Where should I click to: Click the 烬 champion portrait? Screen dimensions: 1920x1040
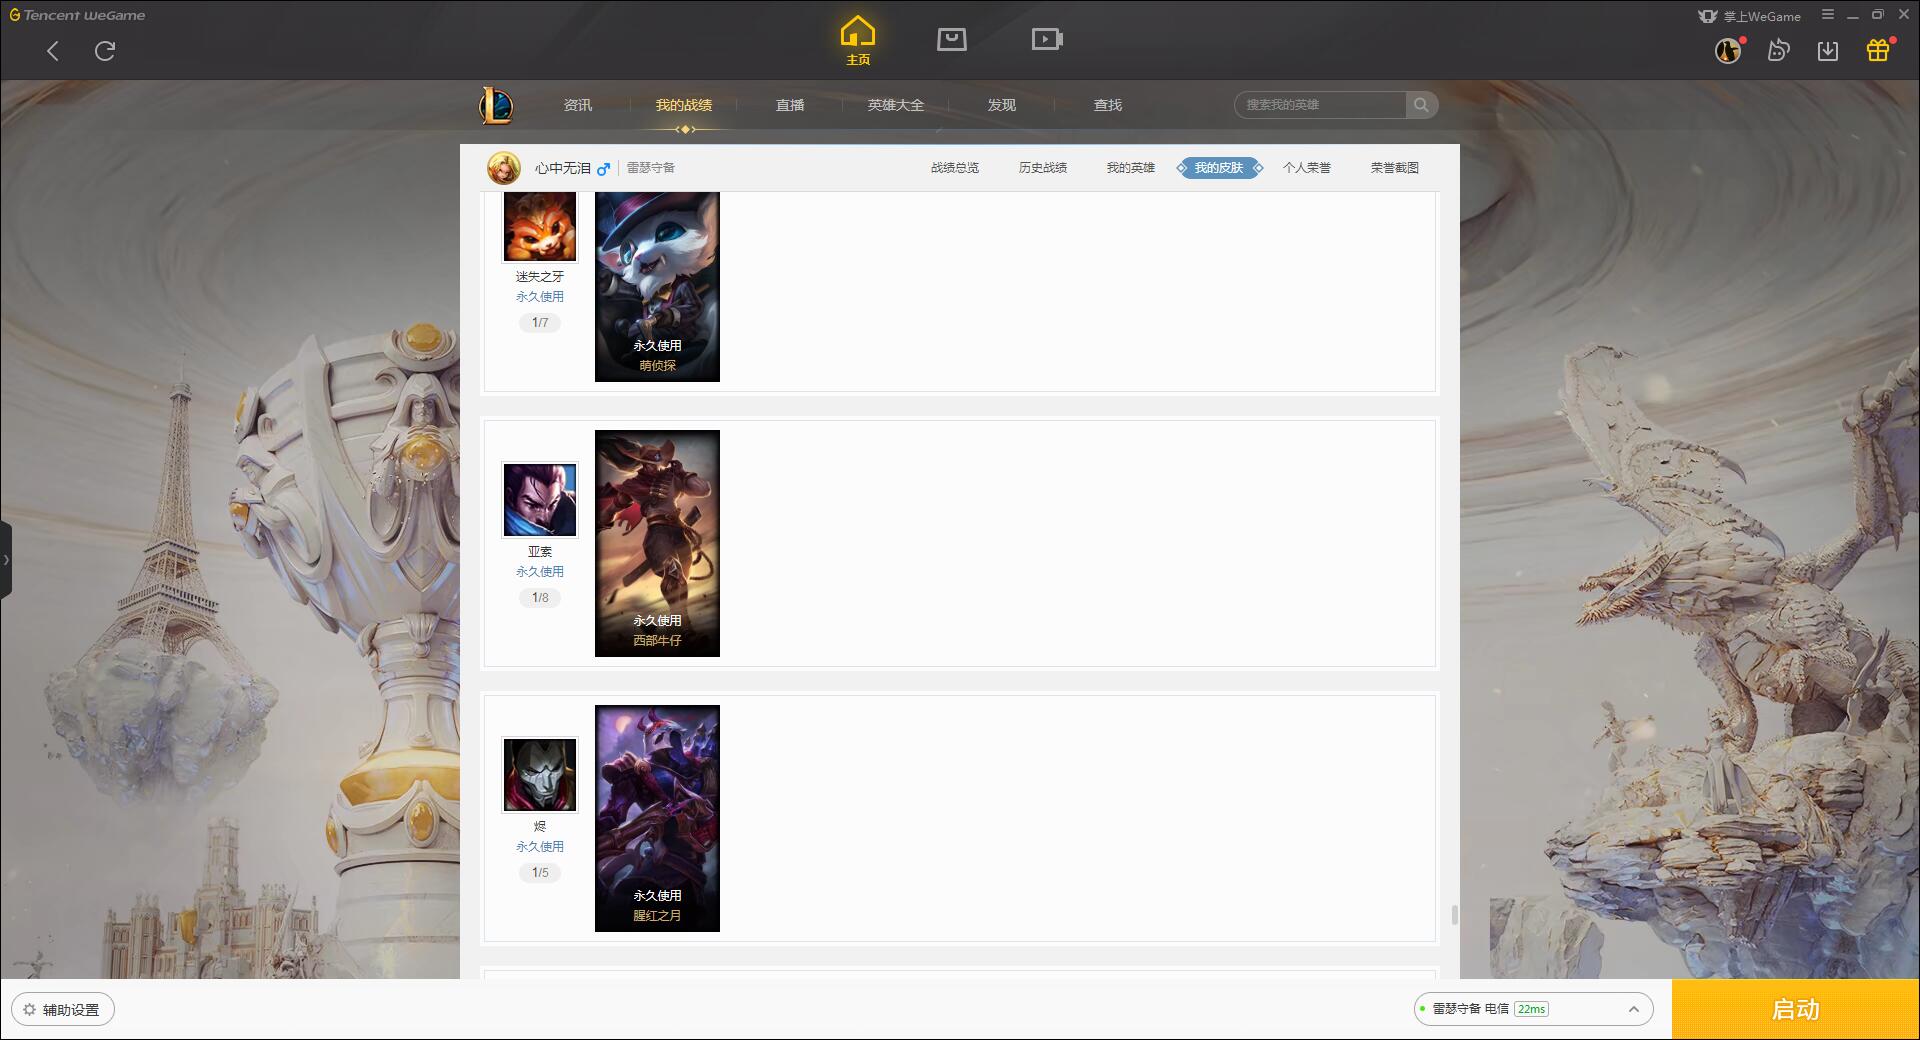point(540,775)
